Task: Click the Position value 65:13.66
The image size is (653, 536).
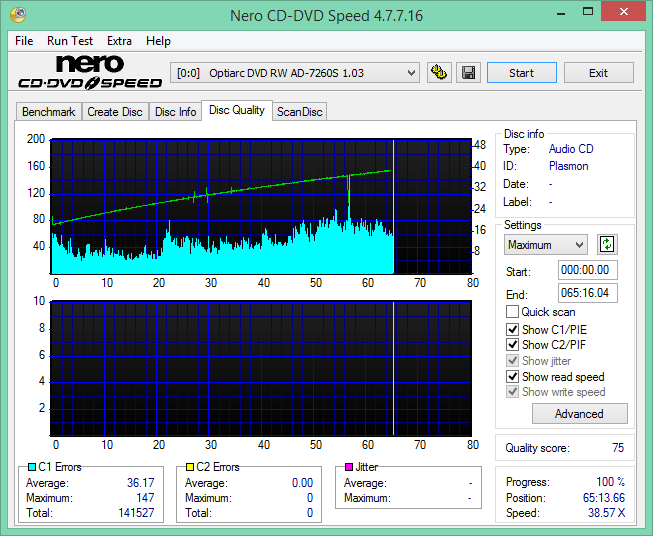Action: point(604,498)
